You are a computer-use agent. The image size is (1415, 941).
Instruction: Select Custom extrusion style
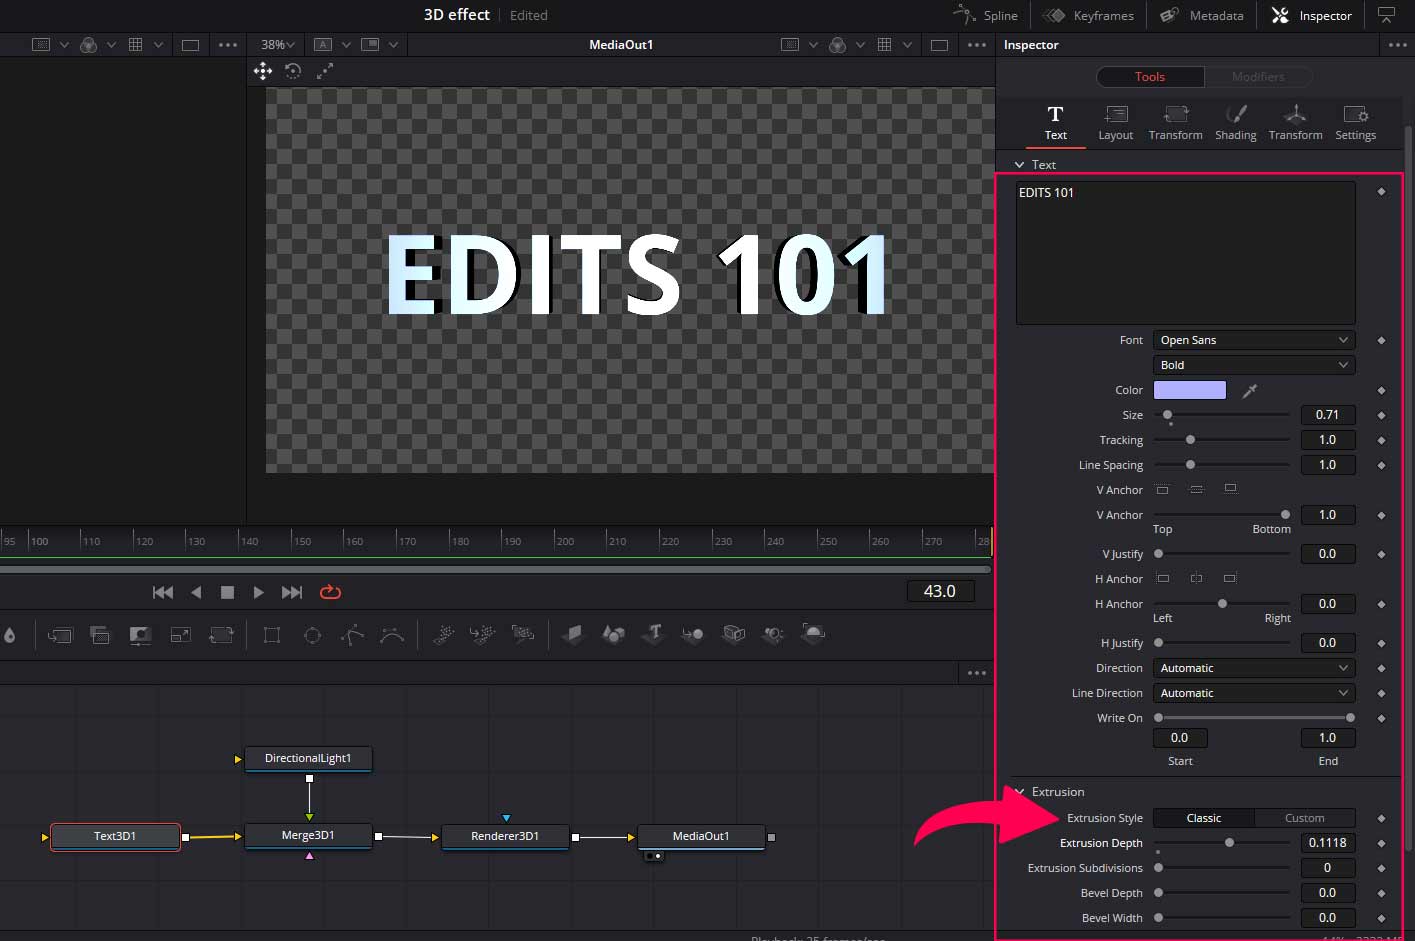click(x=1304, y=818)
